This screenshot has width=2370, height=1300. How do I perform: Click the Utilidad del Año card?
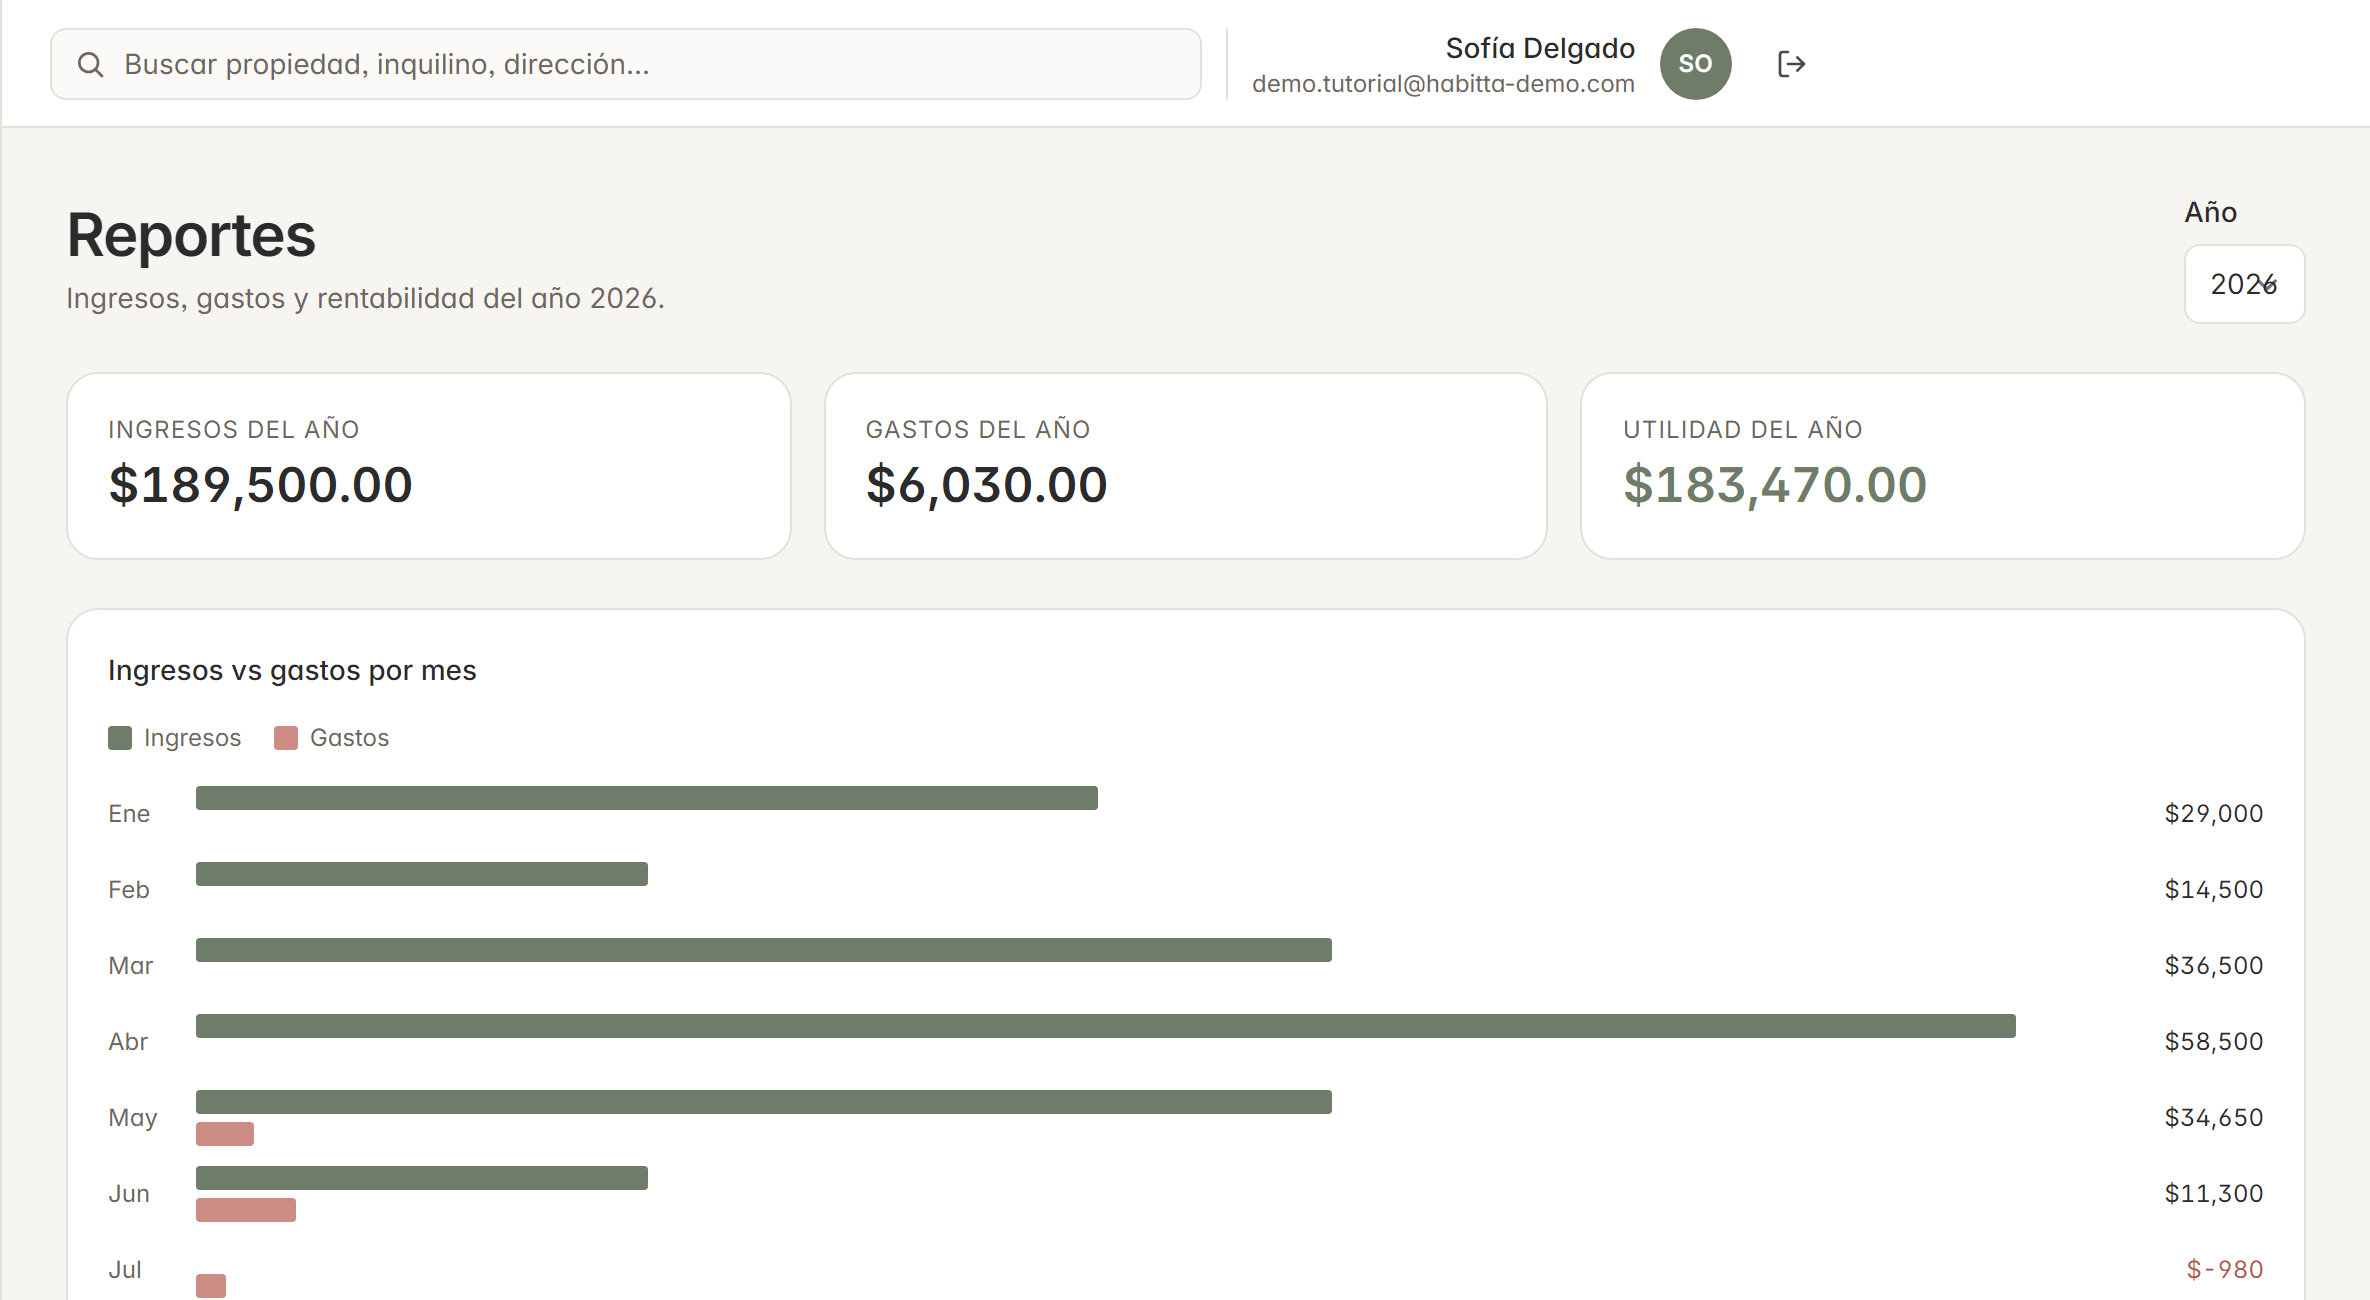coord(1943,466)
